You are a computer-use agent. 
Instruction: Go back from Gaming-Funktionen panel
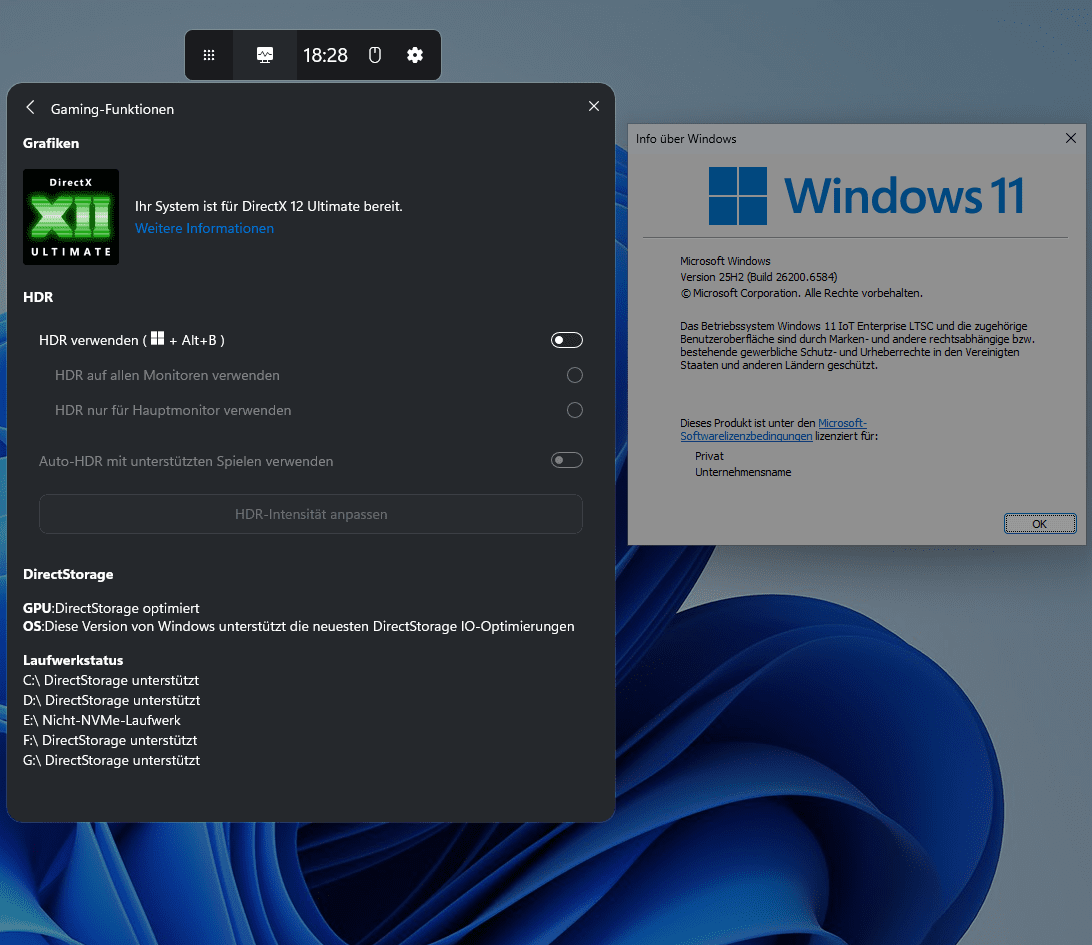[x=30, y=107]
